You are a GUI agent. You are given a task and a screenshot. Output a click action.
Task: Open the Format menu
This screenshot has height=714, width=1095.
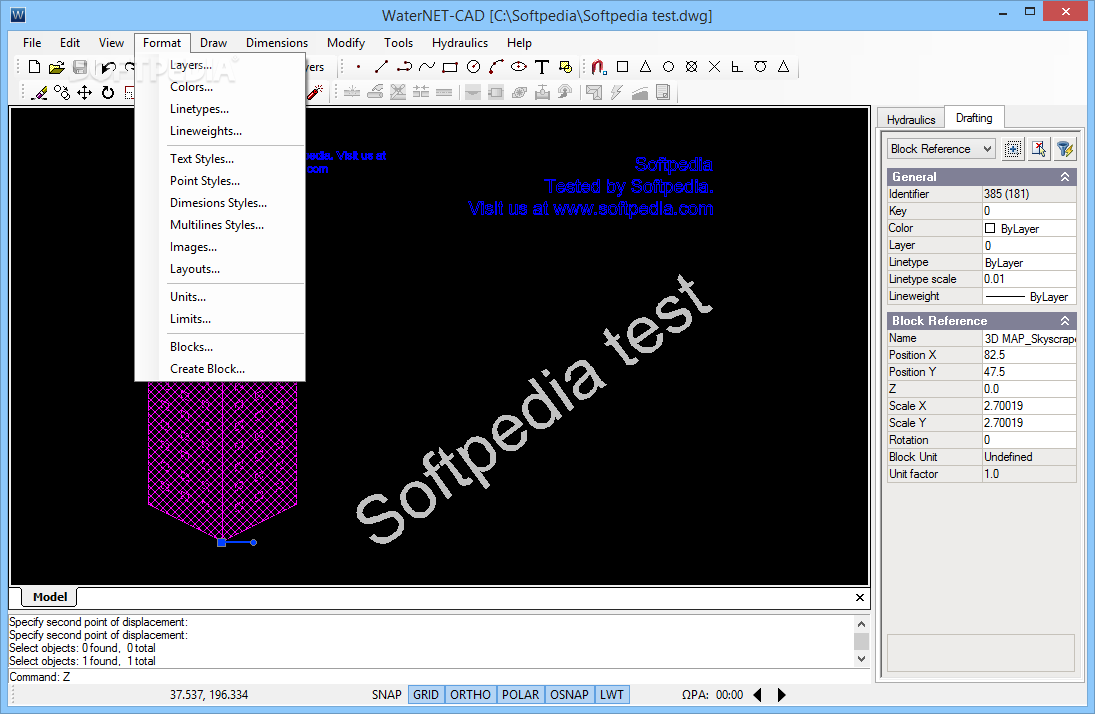[162, 43]
